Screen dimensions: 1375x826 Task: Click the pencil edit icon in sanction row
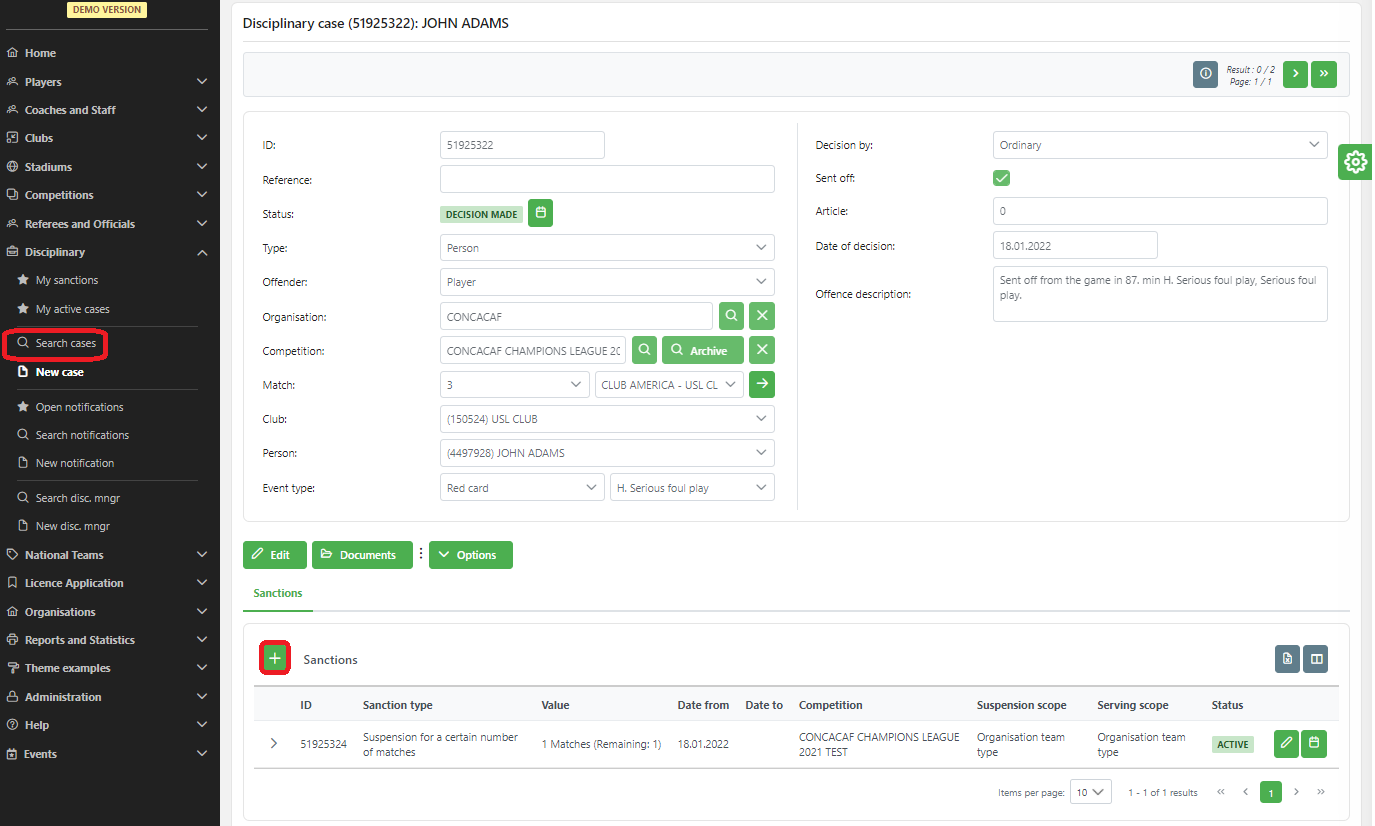pyautogui.click(x=1286, y=744)
